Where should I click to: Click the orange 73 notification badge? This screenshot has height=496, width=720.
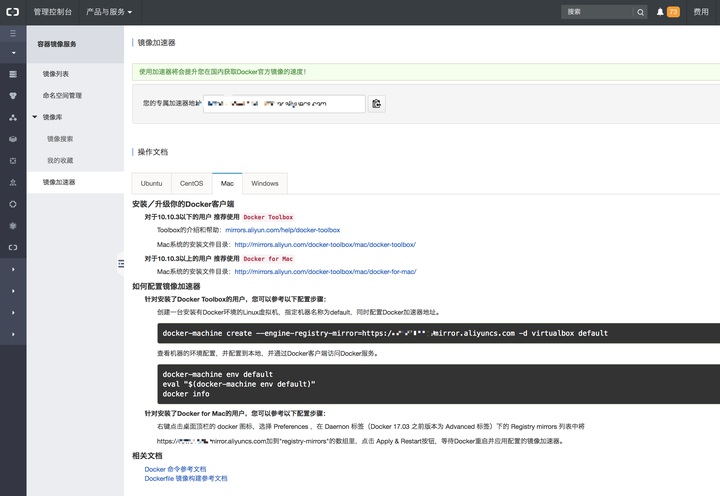point(673,12)
